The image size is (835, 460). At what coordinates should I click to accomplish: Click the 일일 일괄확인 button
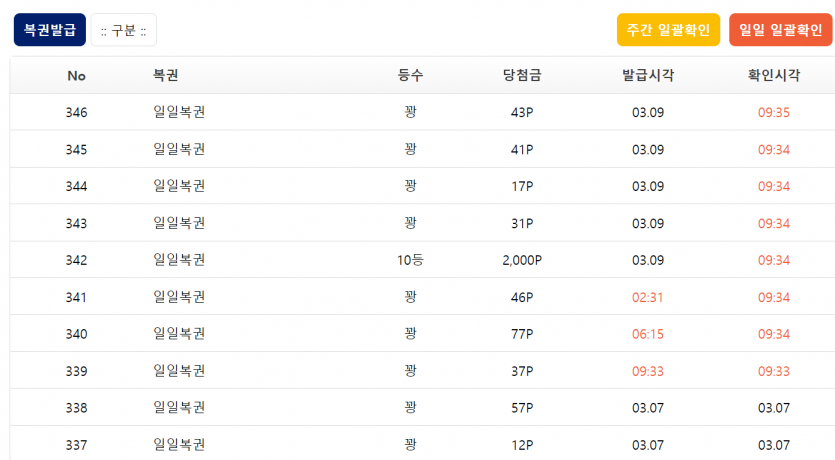781,30
